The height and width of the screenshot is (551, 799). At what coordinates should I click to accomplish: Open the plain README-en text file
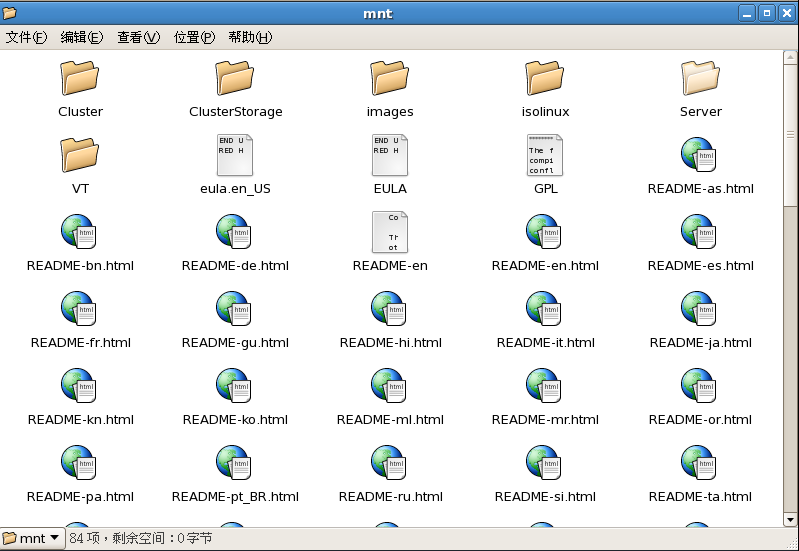390,232
